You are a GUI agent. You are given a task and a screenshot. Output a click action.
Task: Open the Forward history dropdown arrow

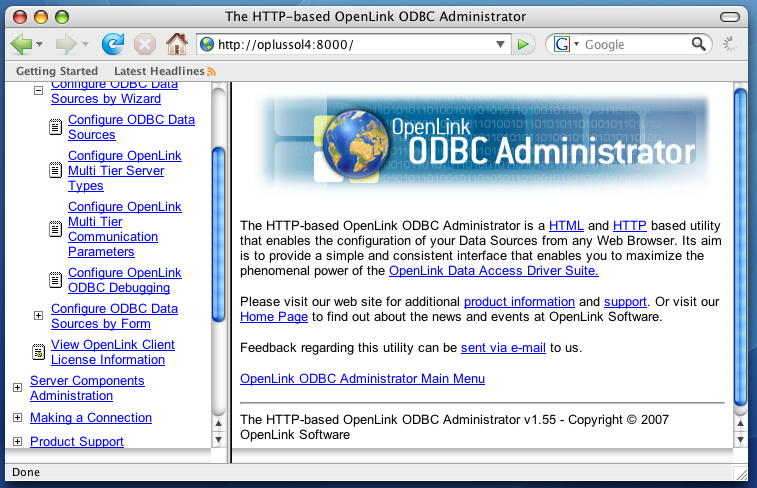point(85,44)
